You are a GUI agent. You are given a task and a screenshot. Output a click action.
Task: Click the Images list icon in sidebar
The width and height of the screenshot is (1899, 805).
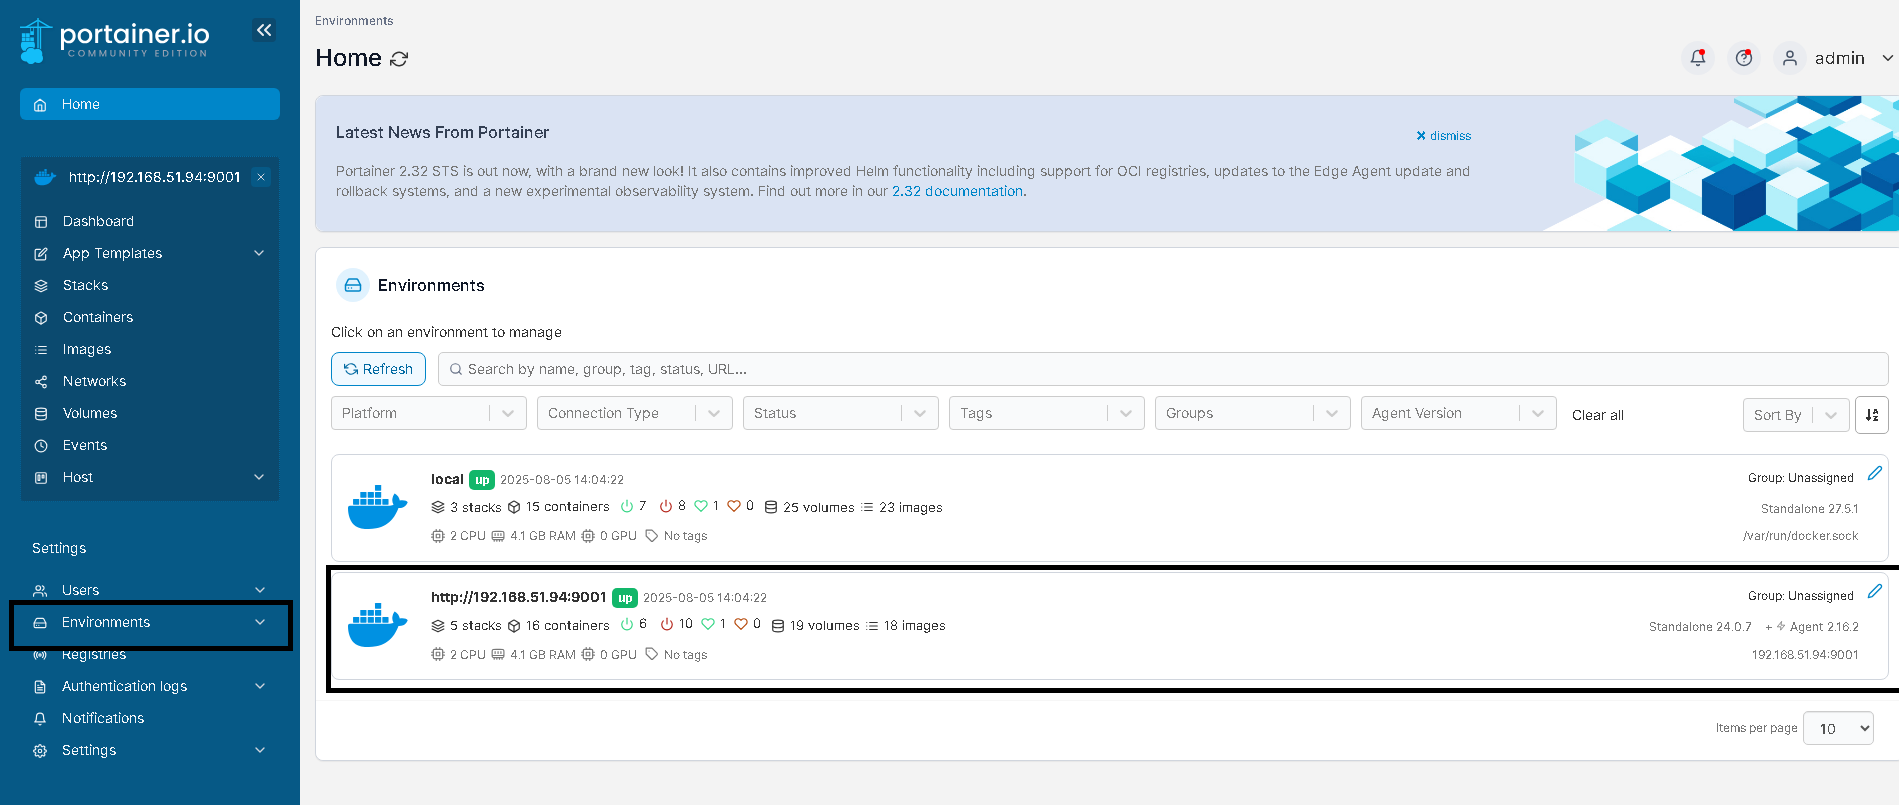coord(41,350)
